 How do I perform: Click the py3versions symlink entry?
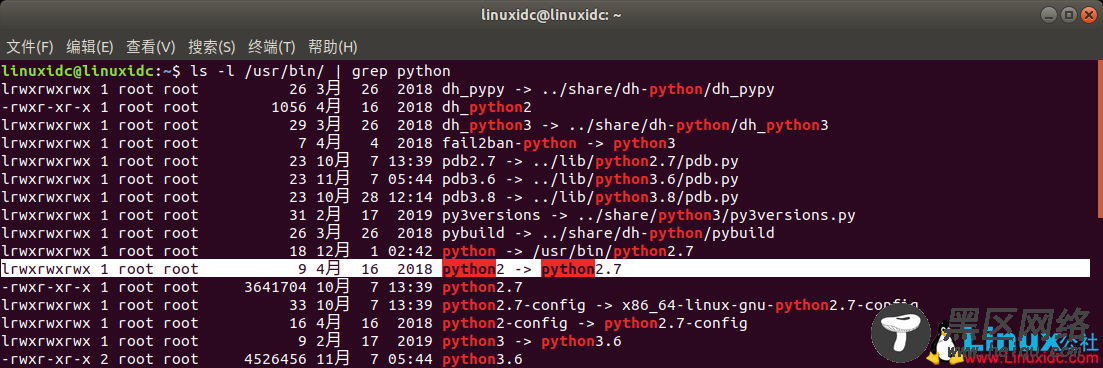point(649,215)
